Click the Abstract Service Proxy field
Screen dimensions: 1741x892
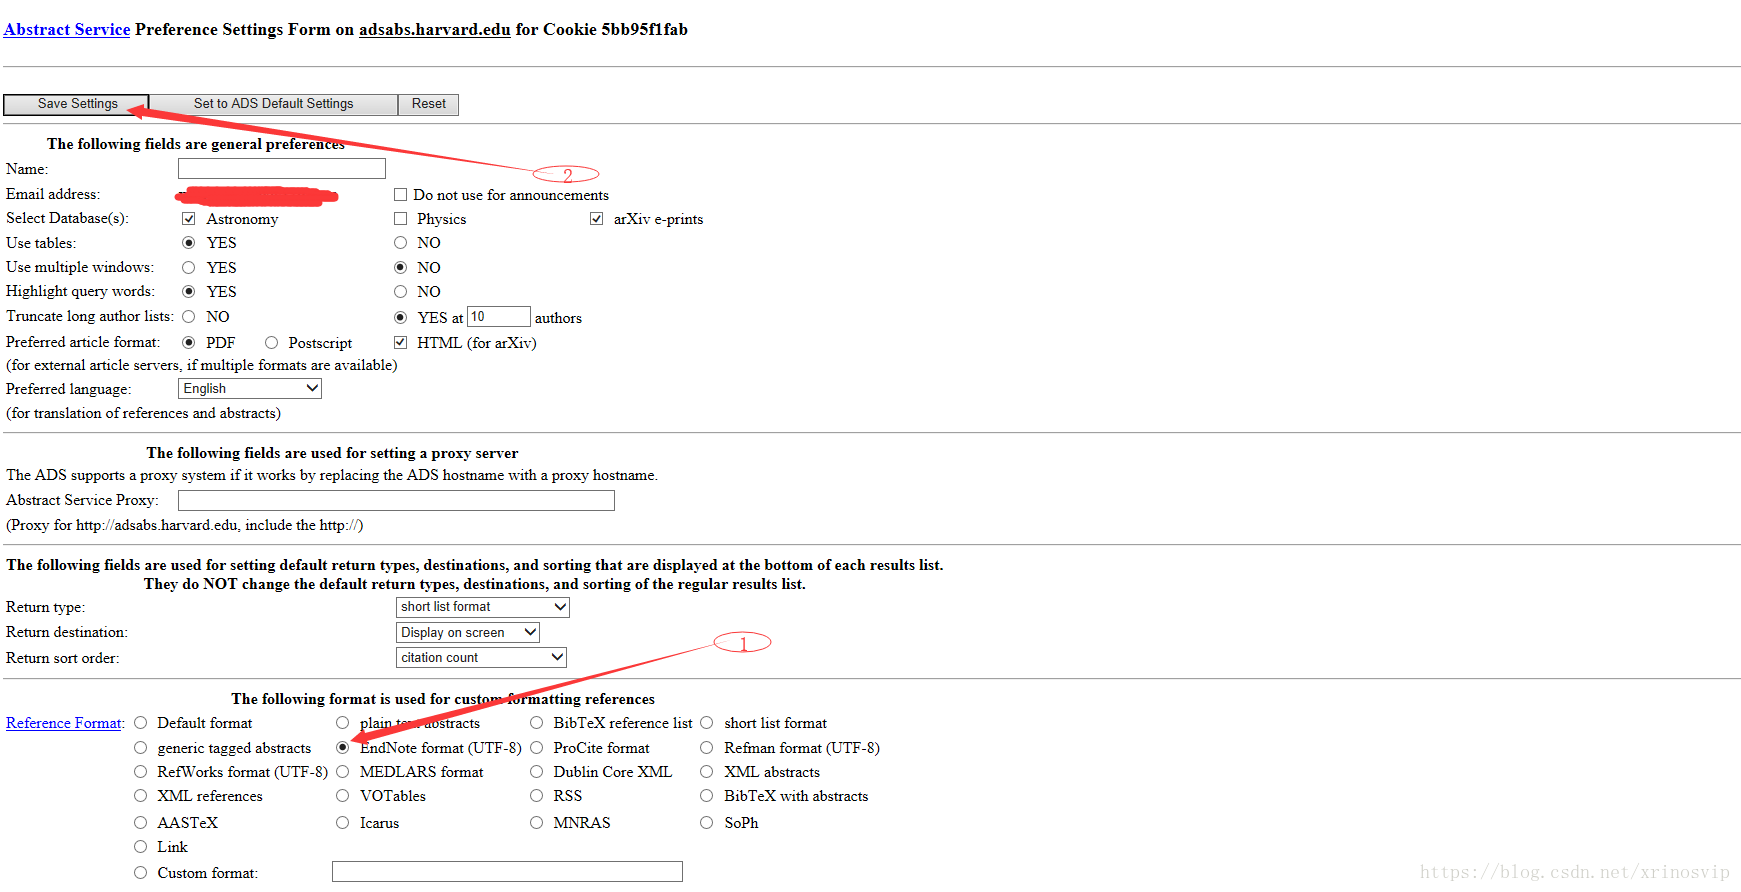click(x=396, y=500)
